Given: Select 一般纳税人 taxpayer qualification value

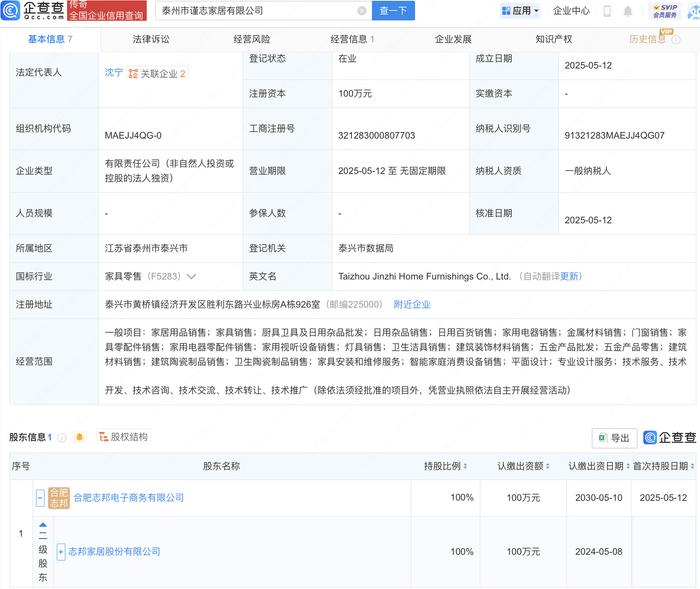Looking at the screenshot, I should click(588, 171).
